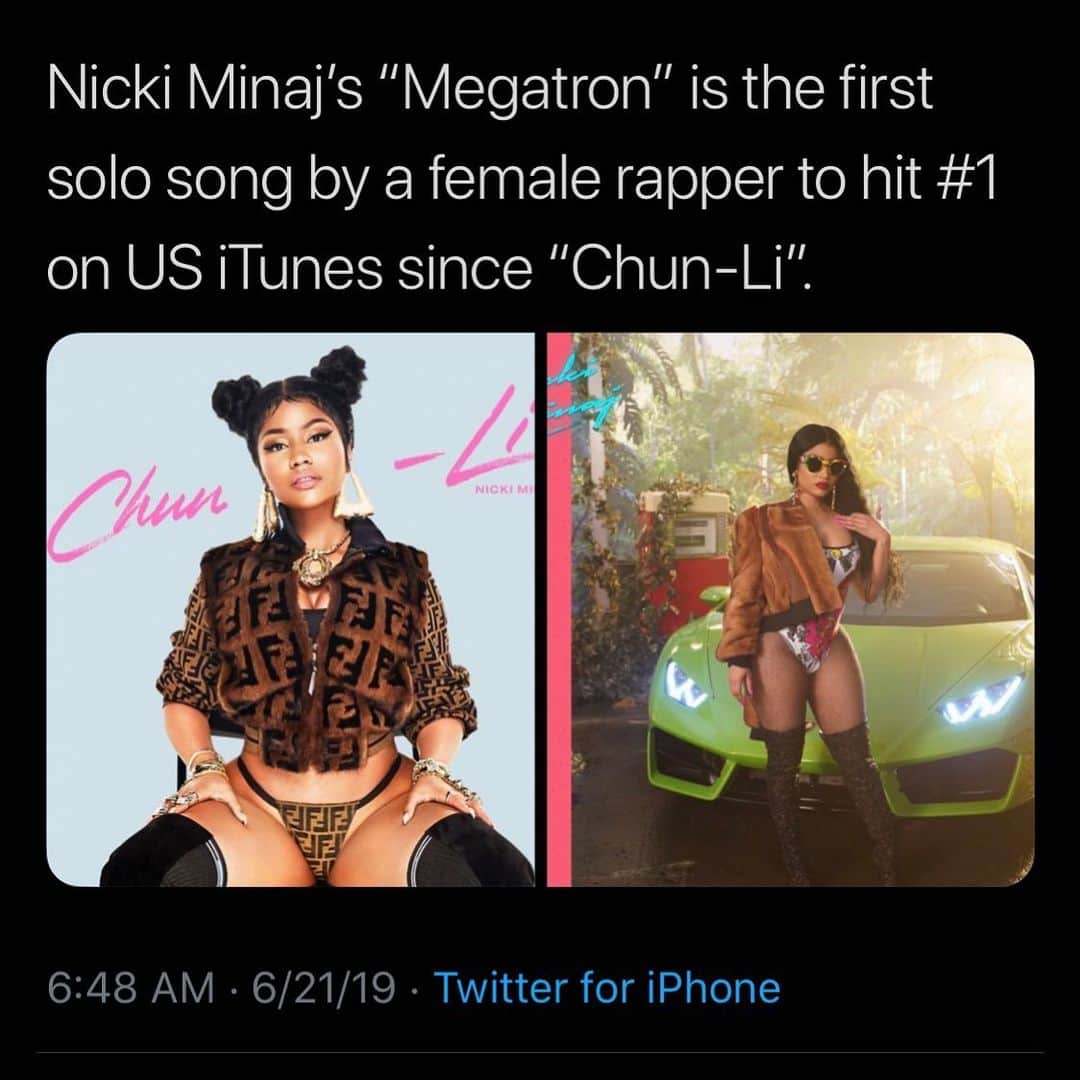Open the Chun-Li cover art image

[291, 610]
